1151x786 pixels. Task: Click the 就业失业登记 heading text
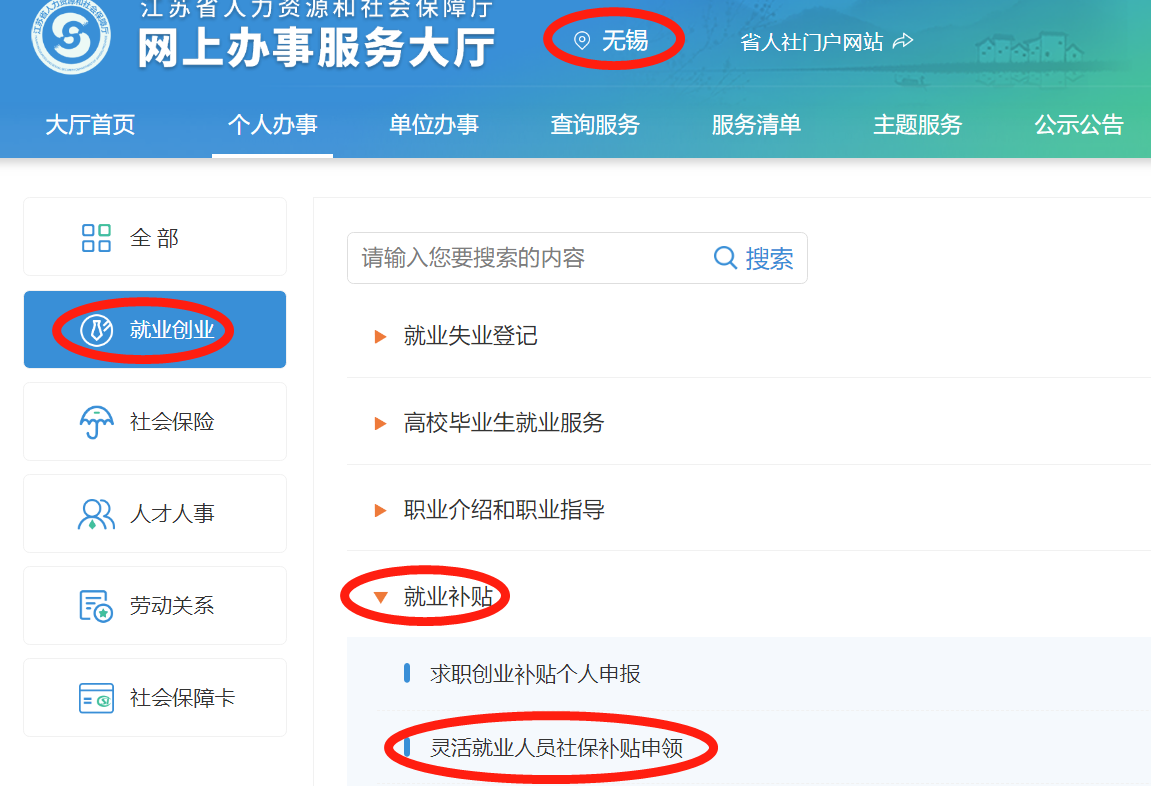[x=471, y=336]
